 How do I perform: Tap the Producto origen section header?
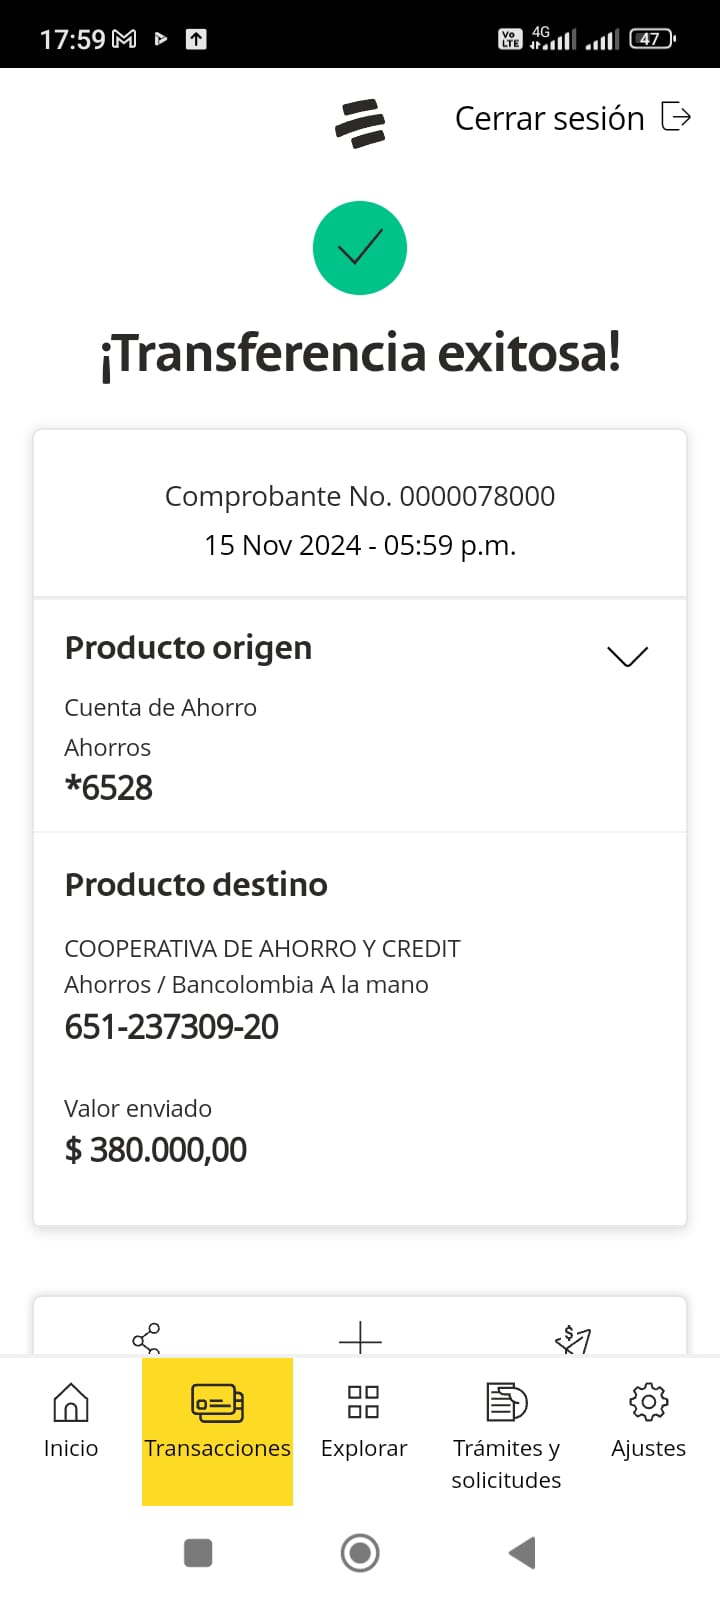point(188,648)
